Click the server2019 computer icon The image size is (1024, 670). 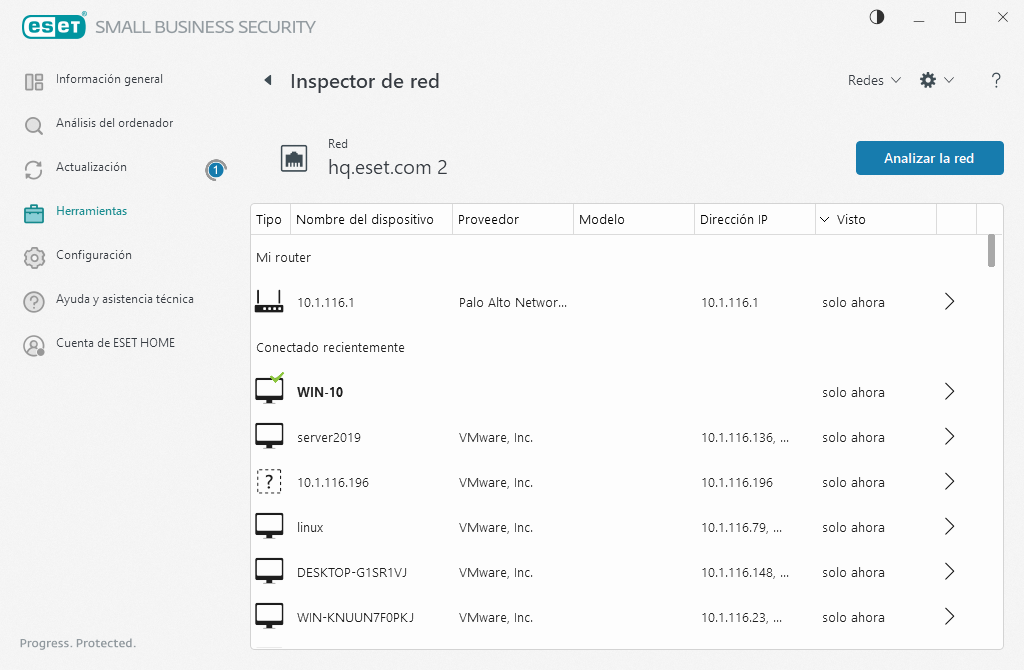pyautogui.click(x=269, y=437)
